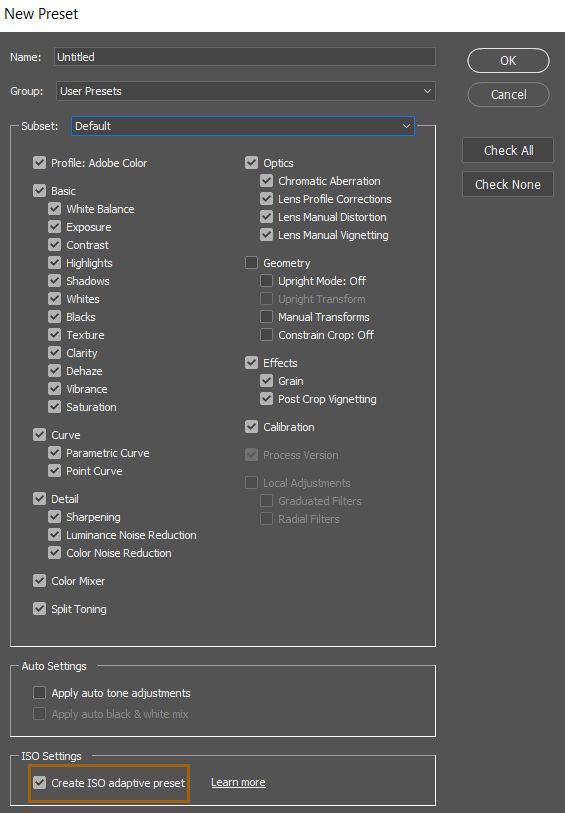
Task: Uncheck the Clarity checkbox
Action: click(54, 353)
